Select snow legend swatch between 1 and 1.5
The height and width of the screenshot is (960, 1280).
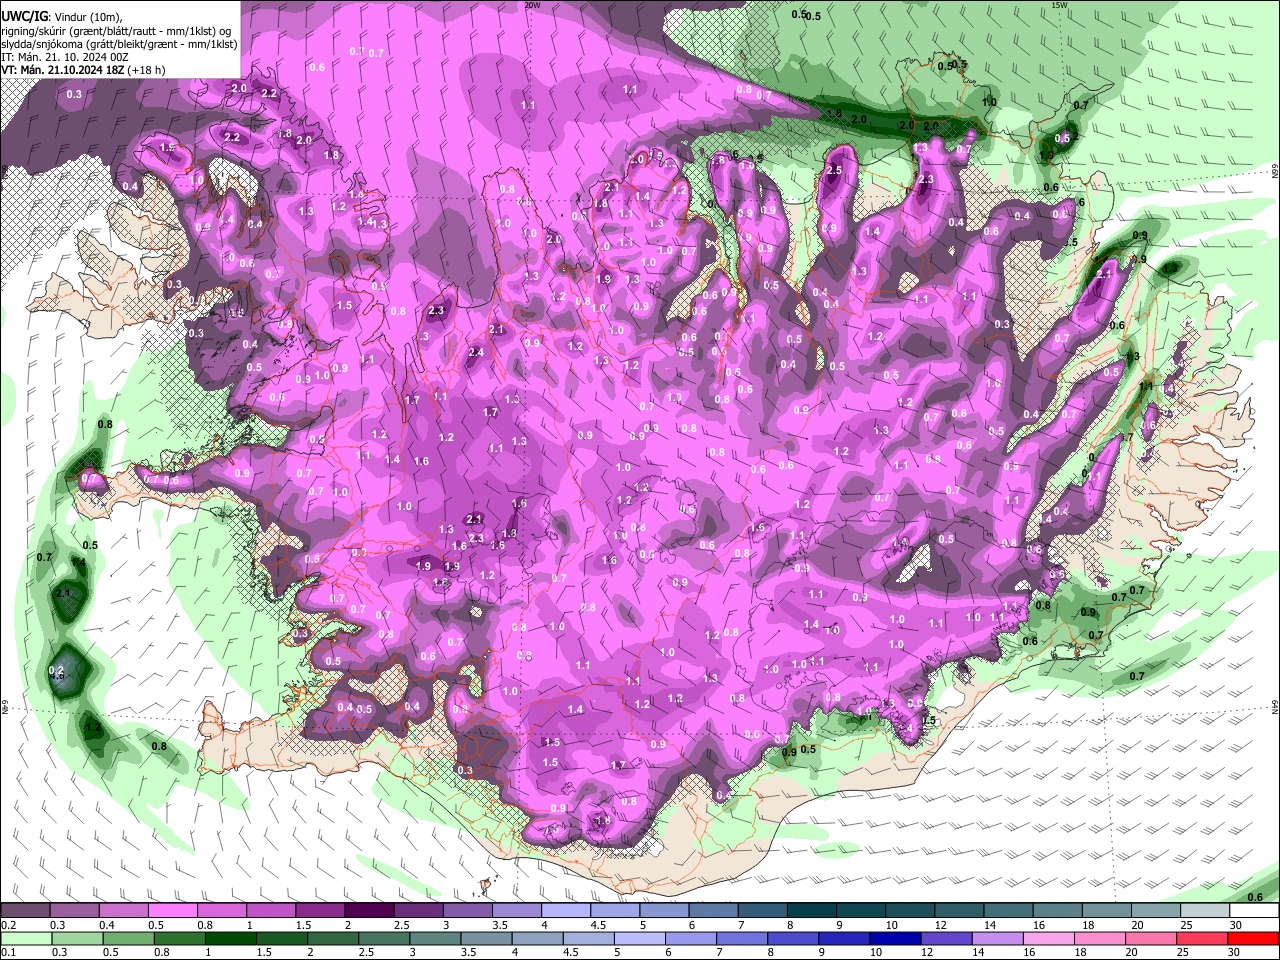(x=271, y=911)
